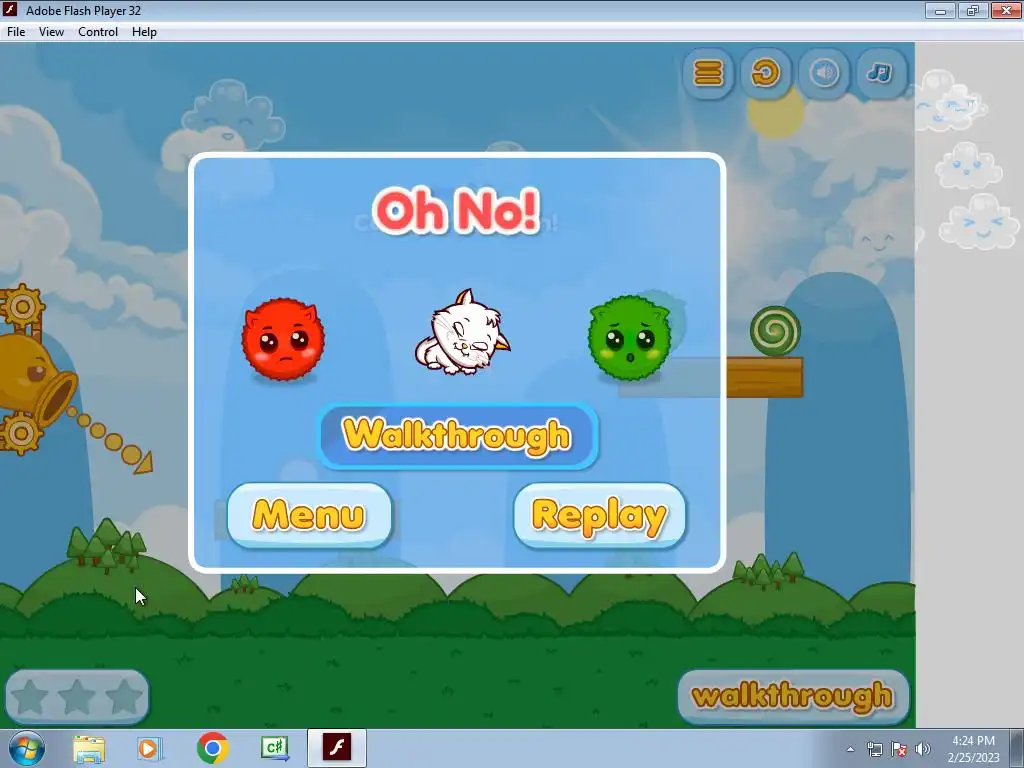Open the View menu

pos(51,32)
